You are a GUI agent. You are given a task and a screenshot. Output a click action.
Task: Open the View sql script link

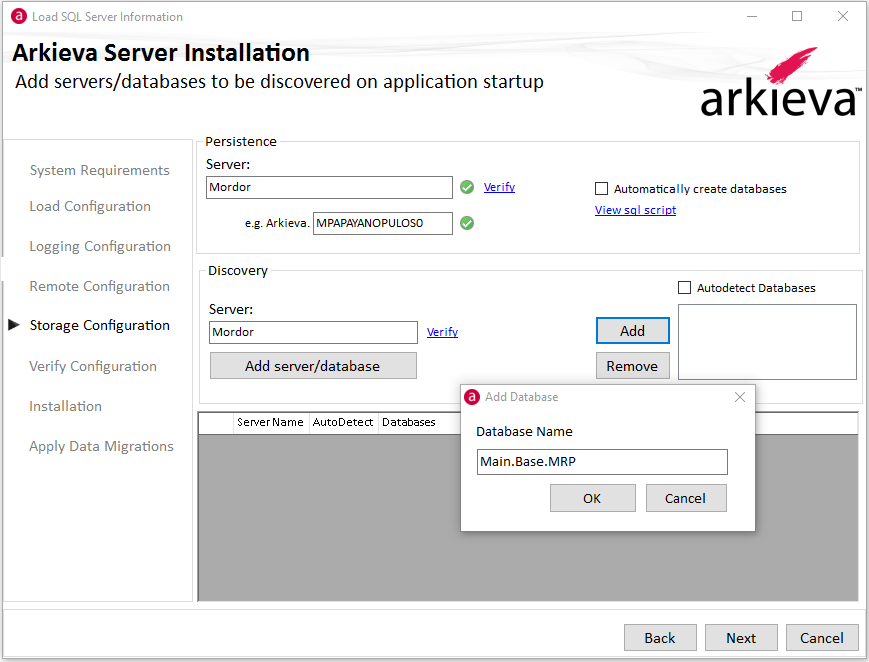[x=636, y=210]
